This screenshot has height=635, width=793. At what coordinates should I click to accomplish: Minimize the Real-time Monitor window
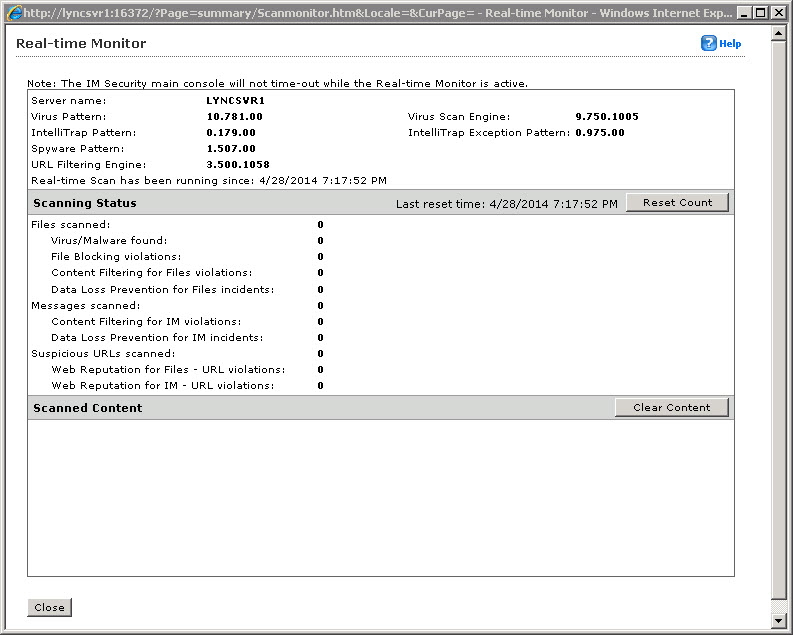745,13
